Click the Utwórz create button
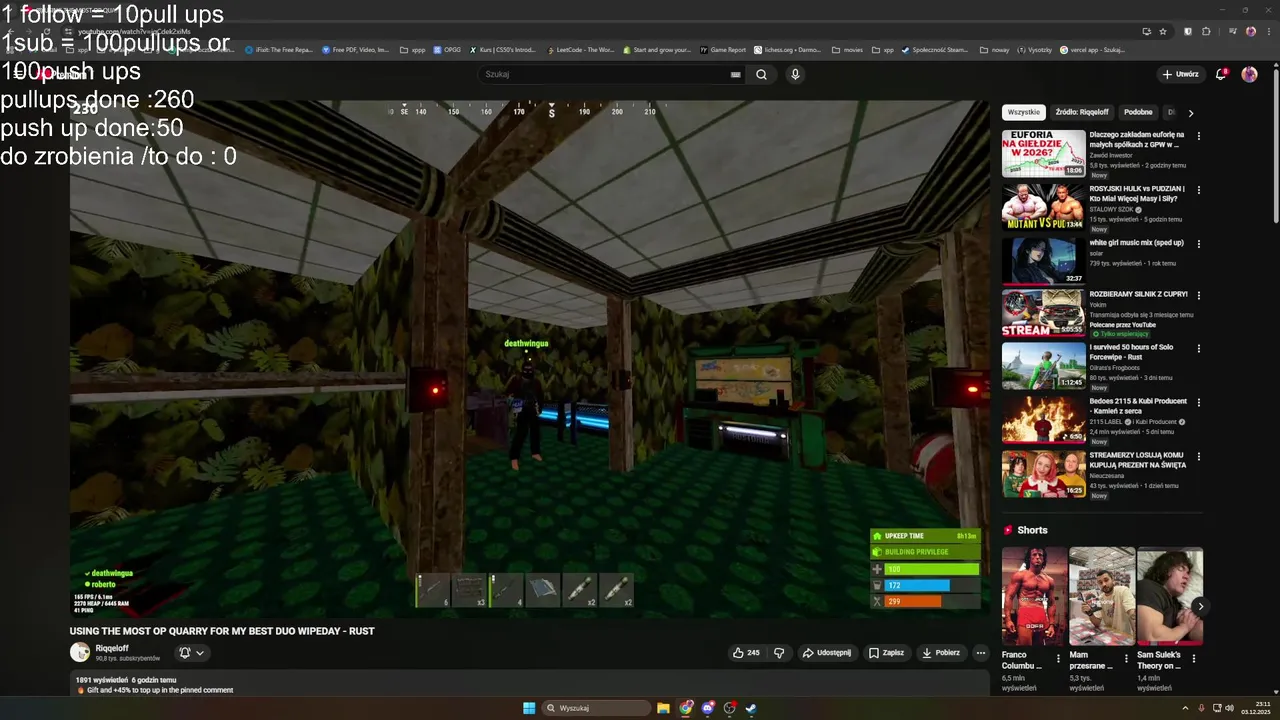The image size is (1280, 720). tap(1180, 74)
